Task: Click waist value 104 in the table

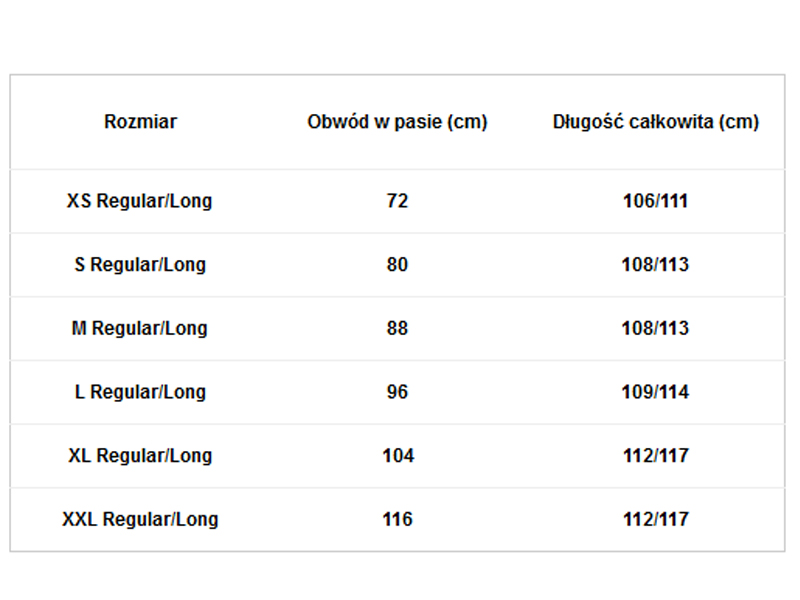Action: click(397, 456)
